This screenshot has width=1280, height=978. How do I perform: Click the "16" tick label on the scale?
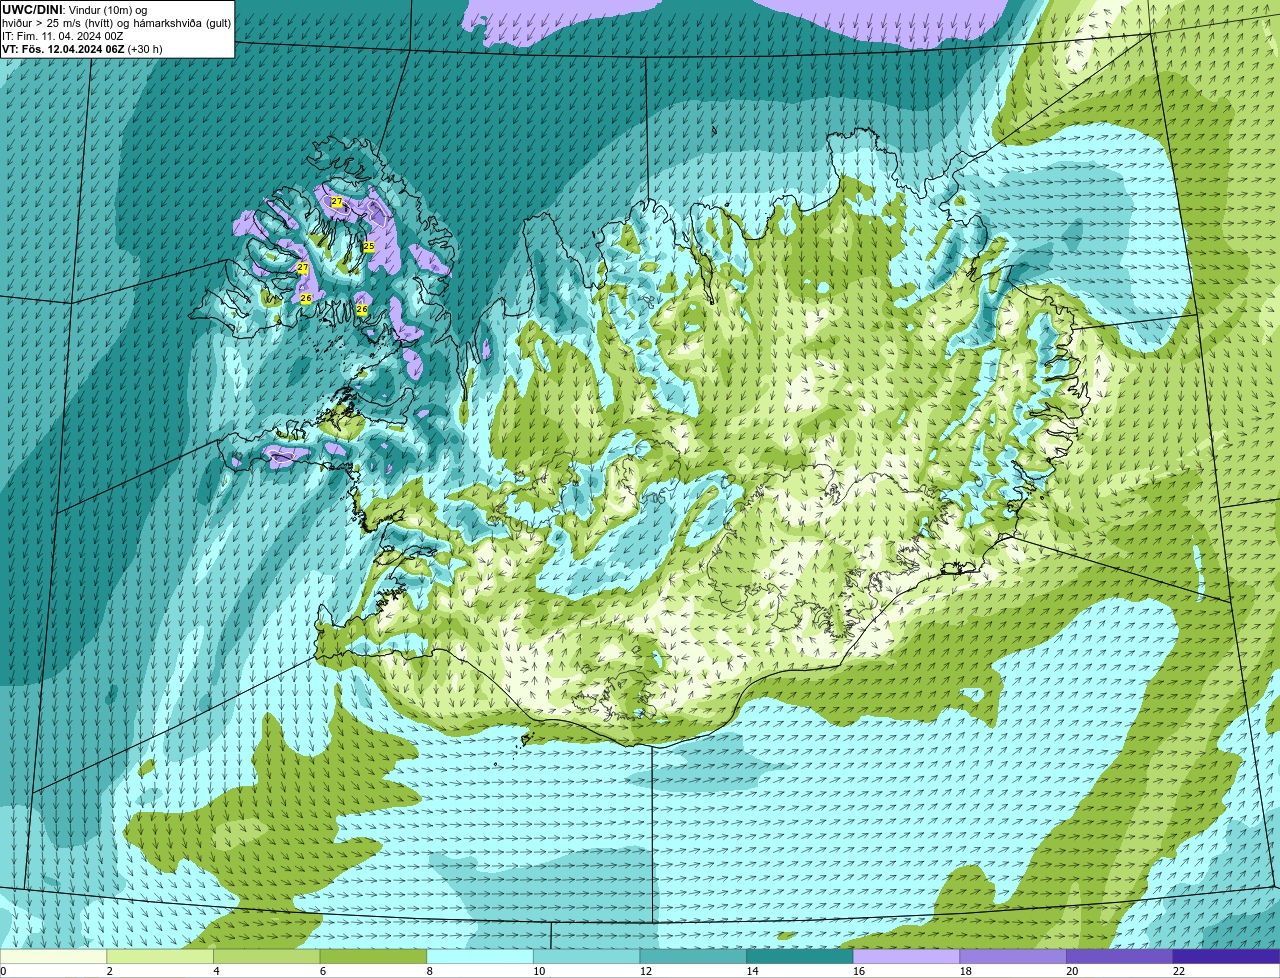coord(859,971)
